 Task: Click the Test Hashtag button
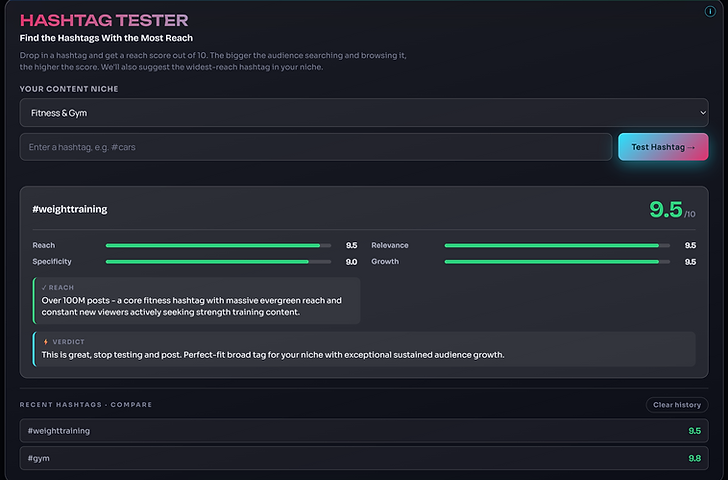663,147
